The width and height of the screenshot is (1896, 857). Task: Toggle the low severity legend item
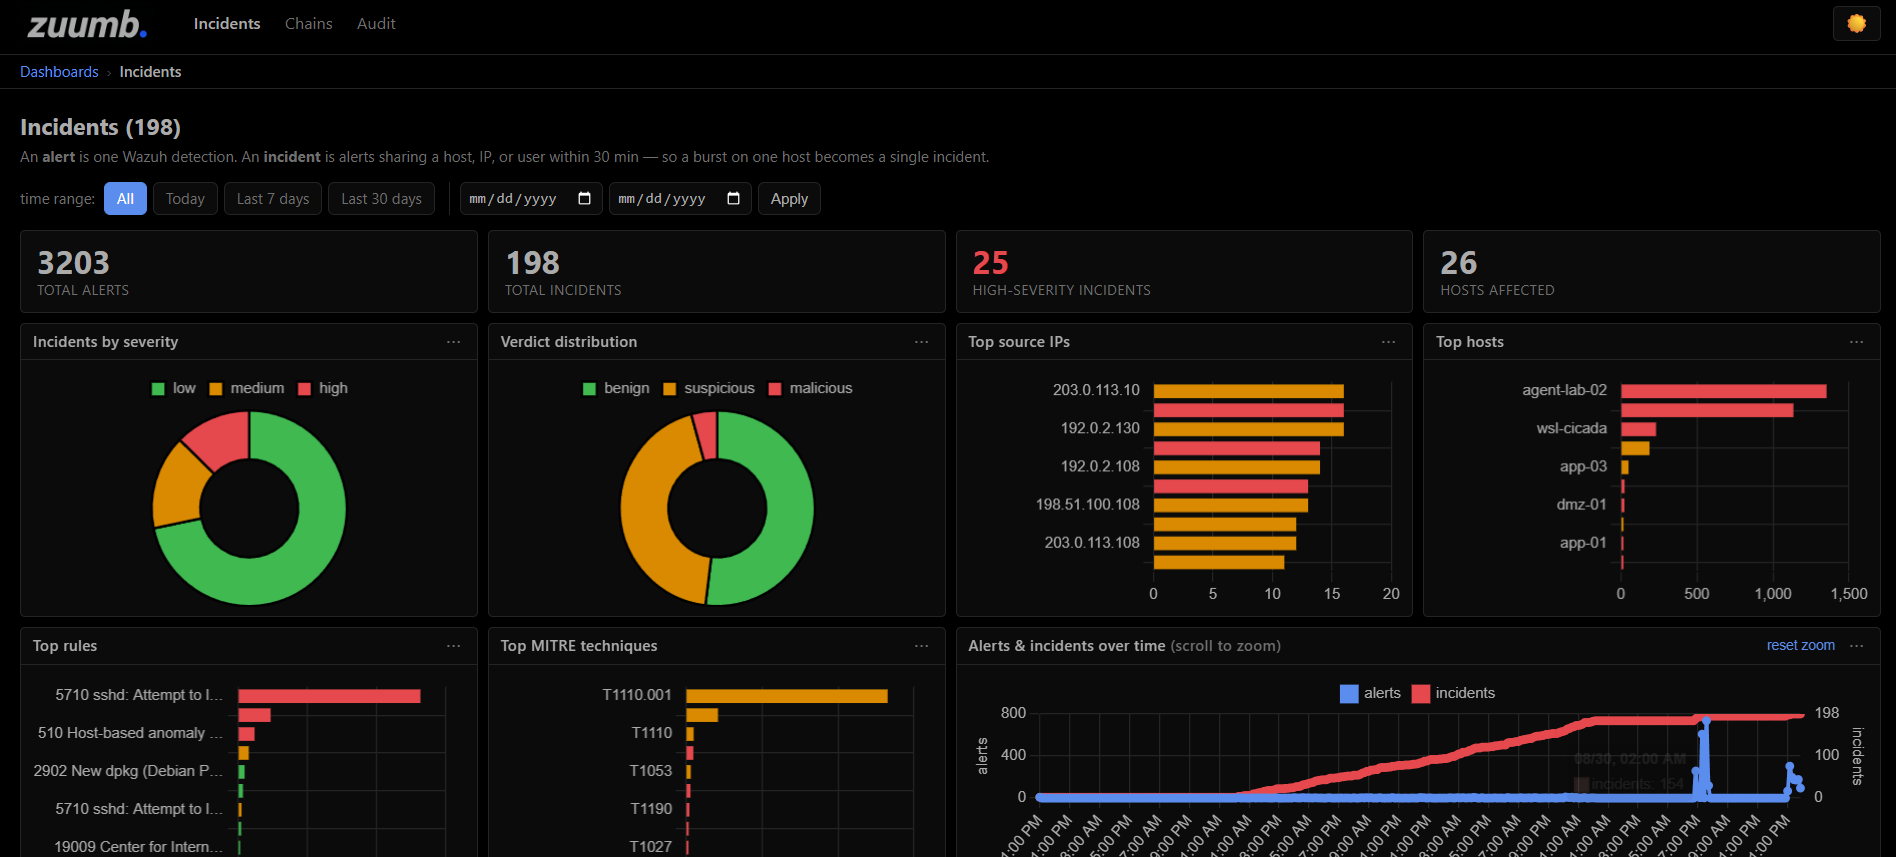pos(174,388)
